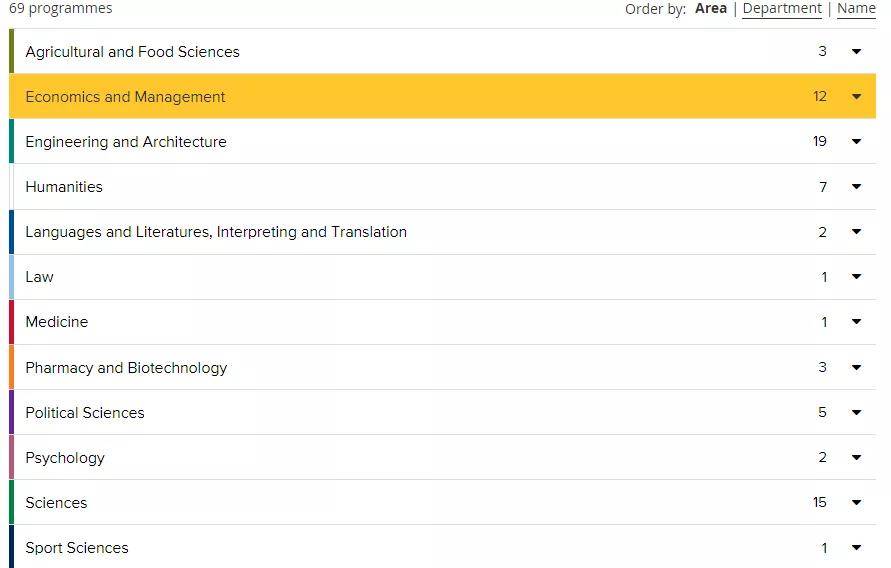
Task: Expand the Sciences row arrow
Action: (856, 502)
